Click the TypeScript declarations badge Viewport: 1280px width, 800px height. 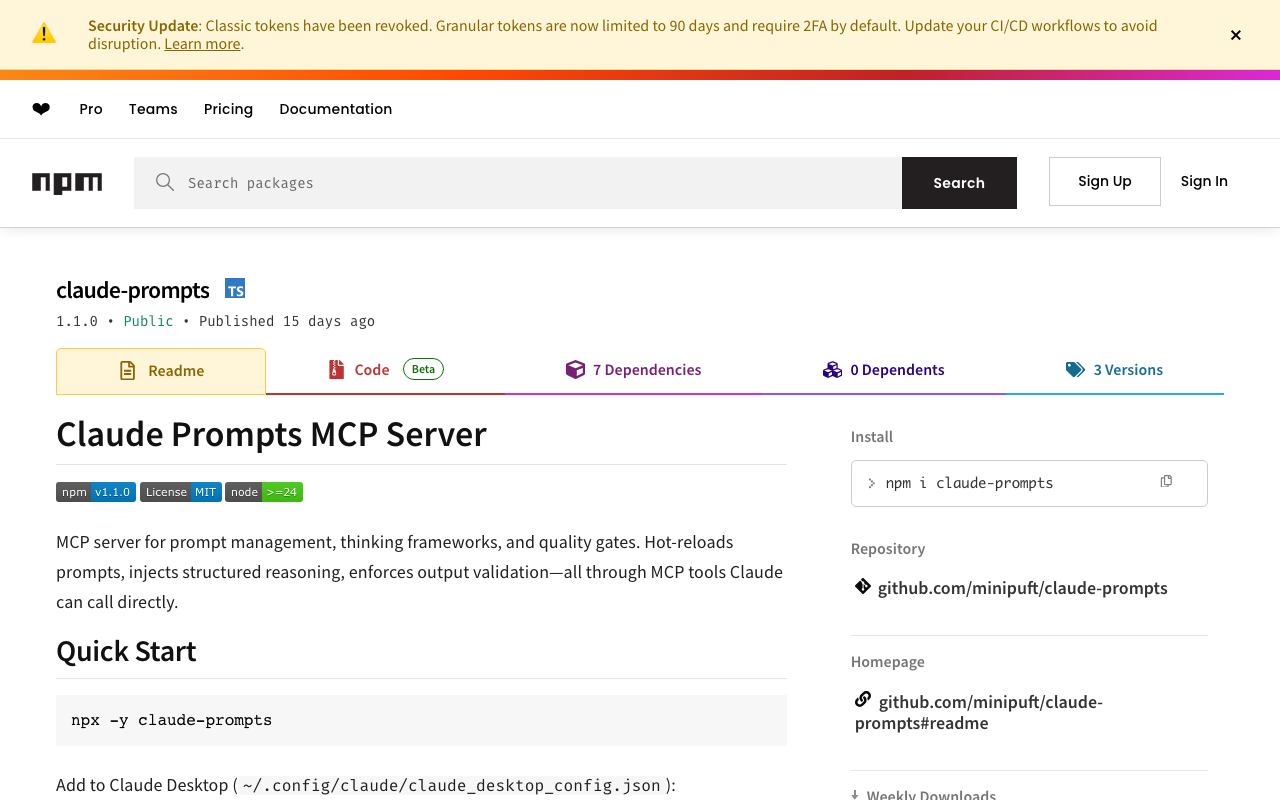coord(235,289)
